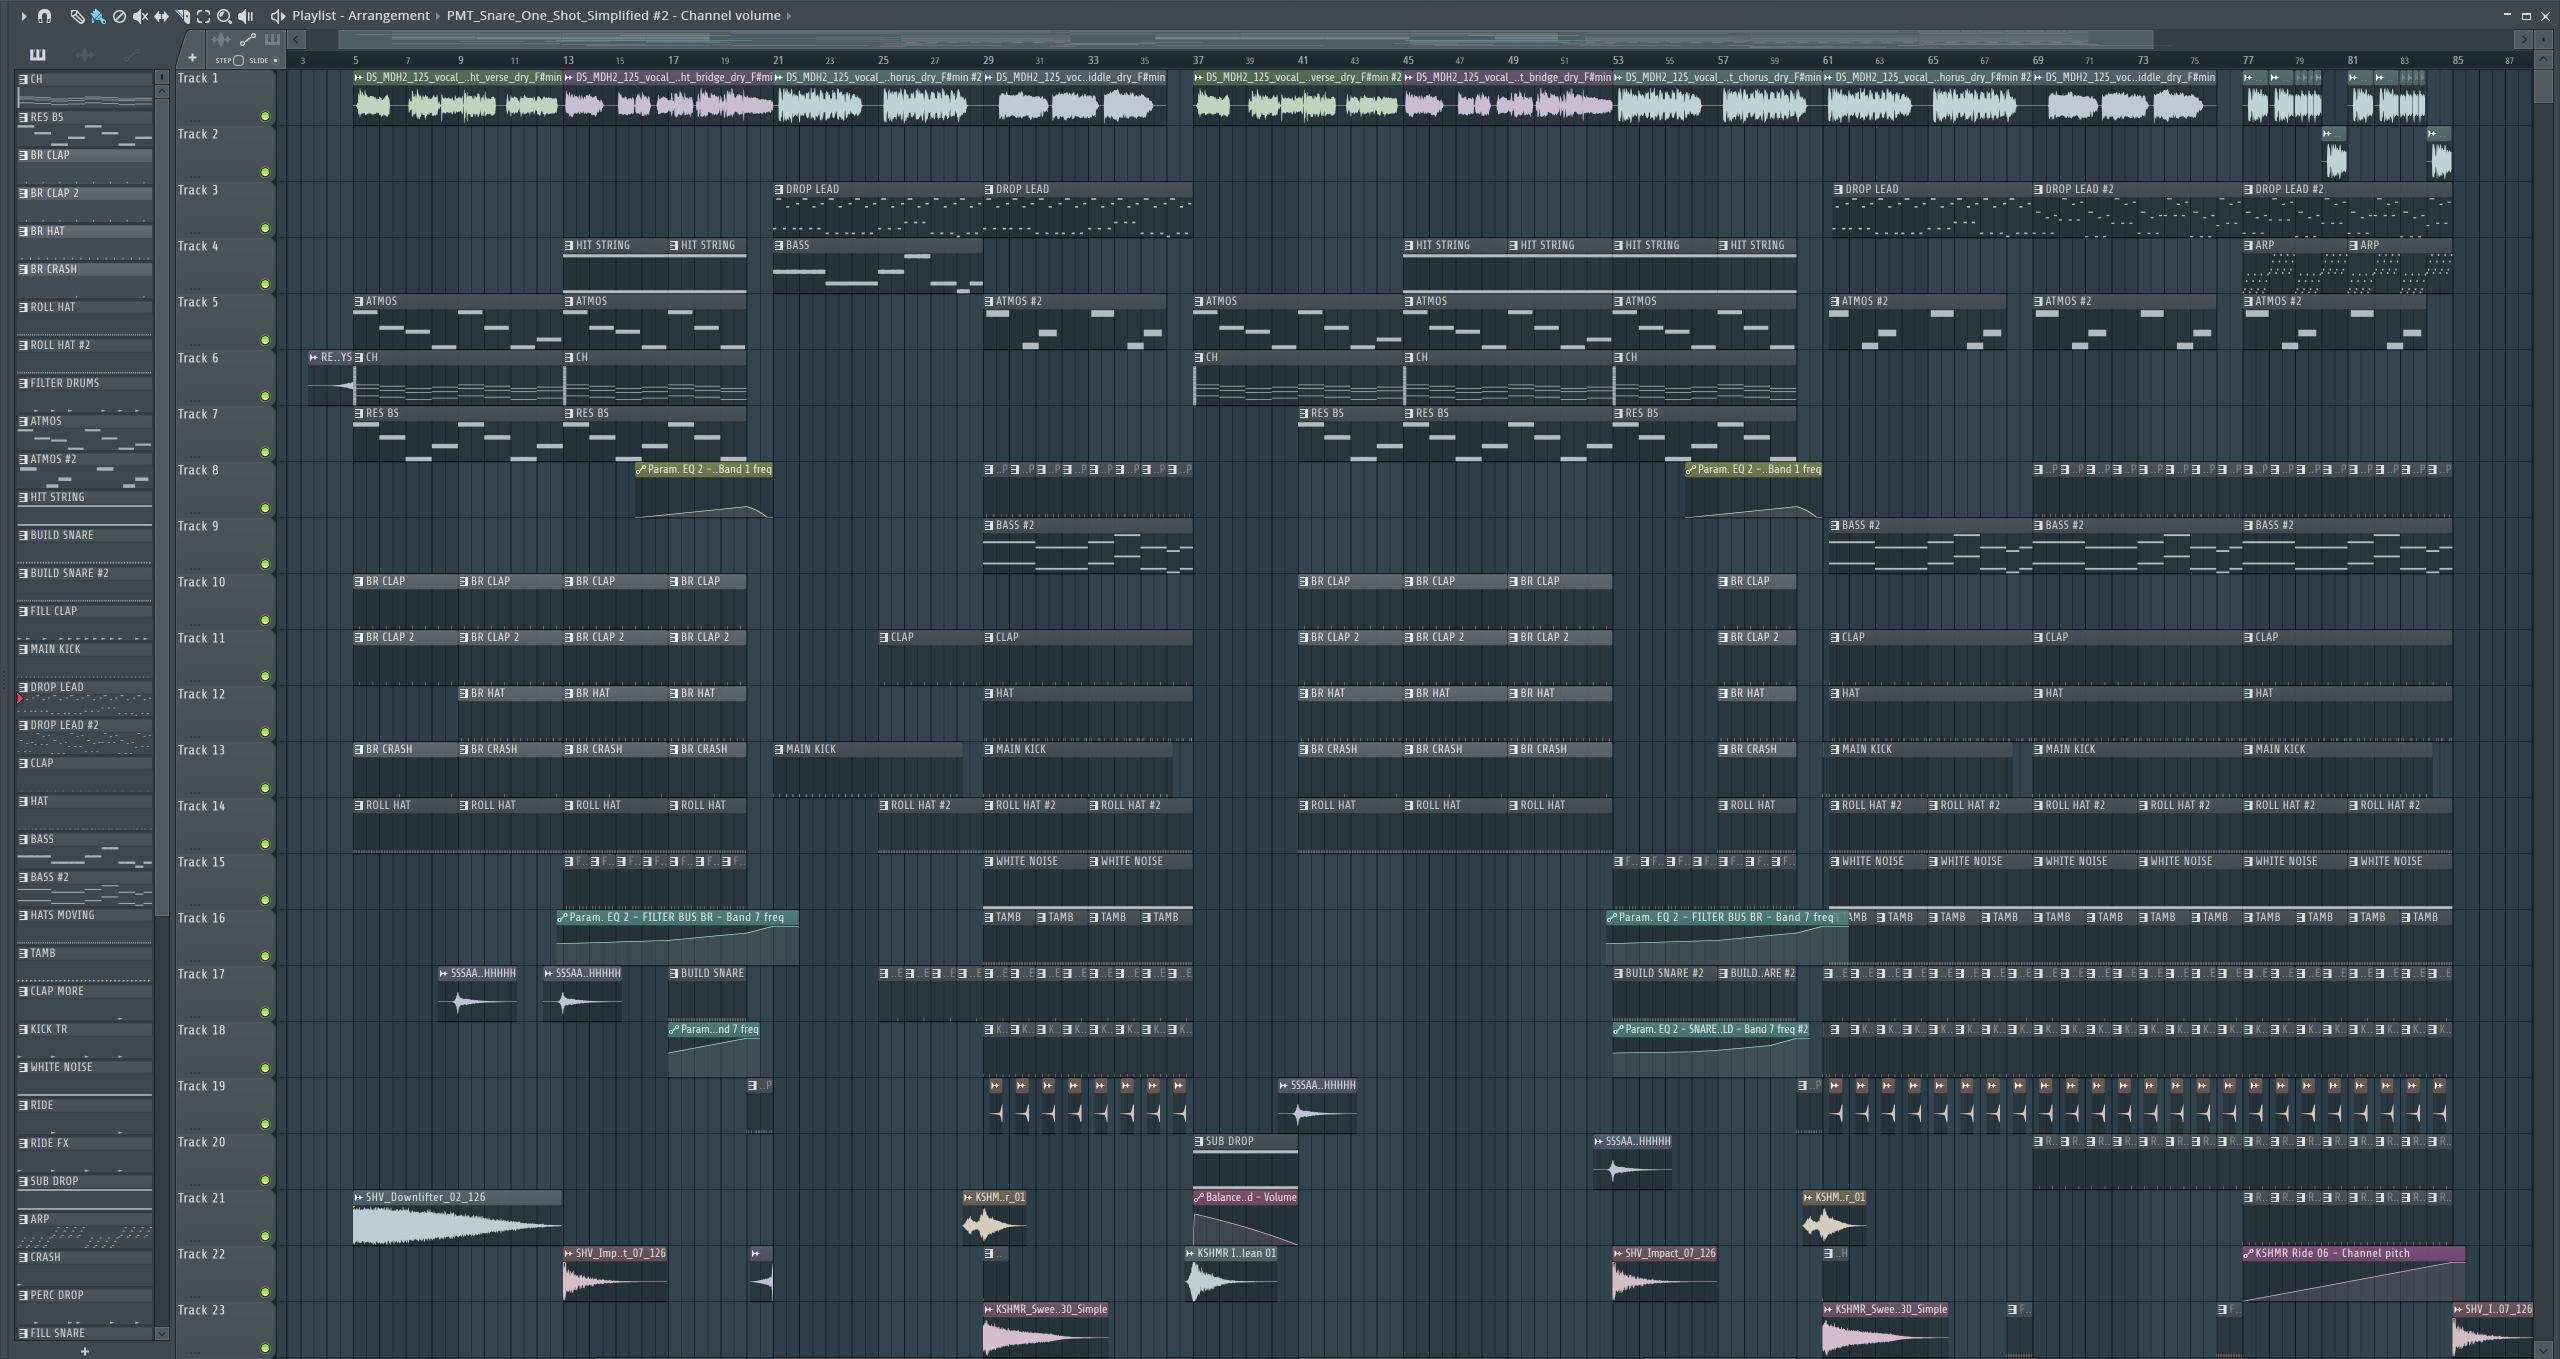Select the Track 14 header
This screenshot has width=2560, height=1359.
coord(225,825)
